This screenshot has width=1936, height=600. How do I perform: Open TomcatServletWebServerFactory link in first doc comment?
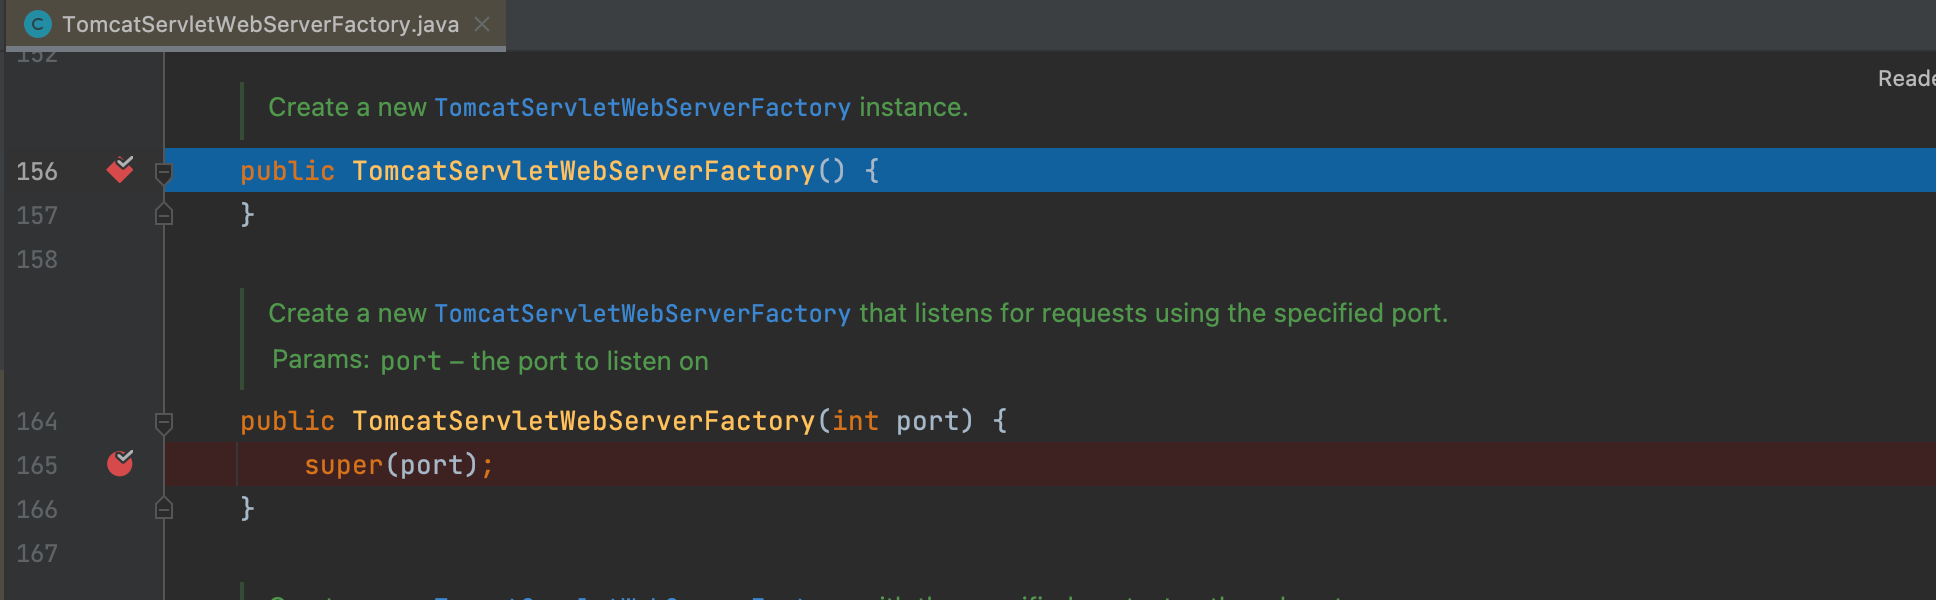click(x=642, y=107)
